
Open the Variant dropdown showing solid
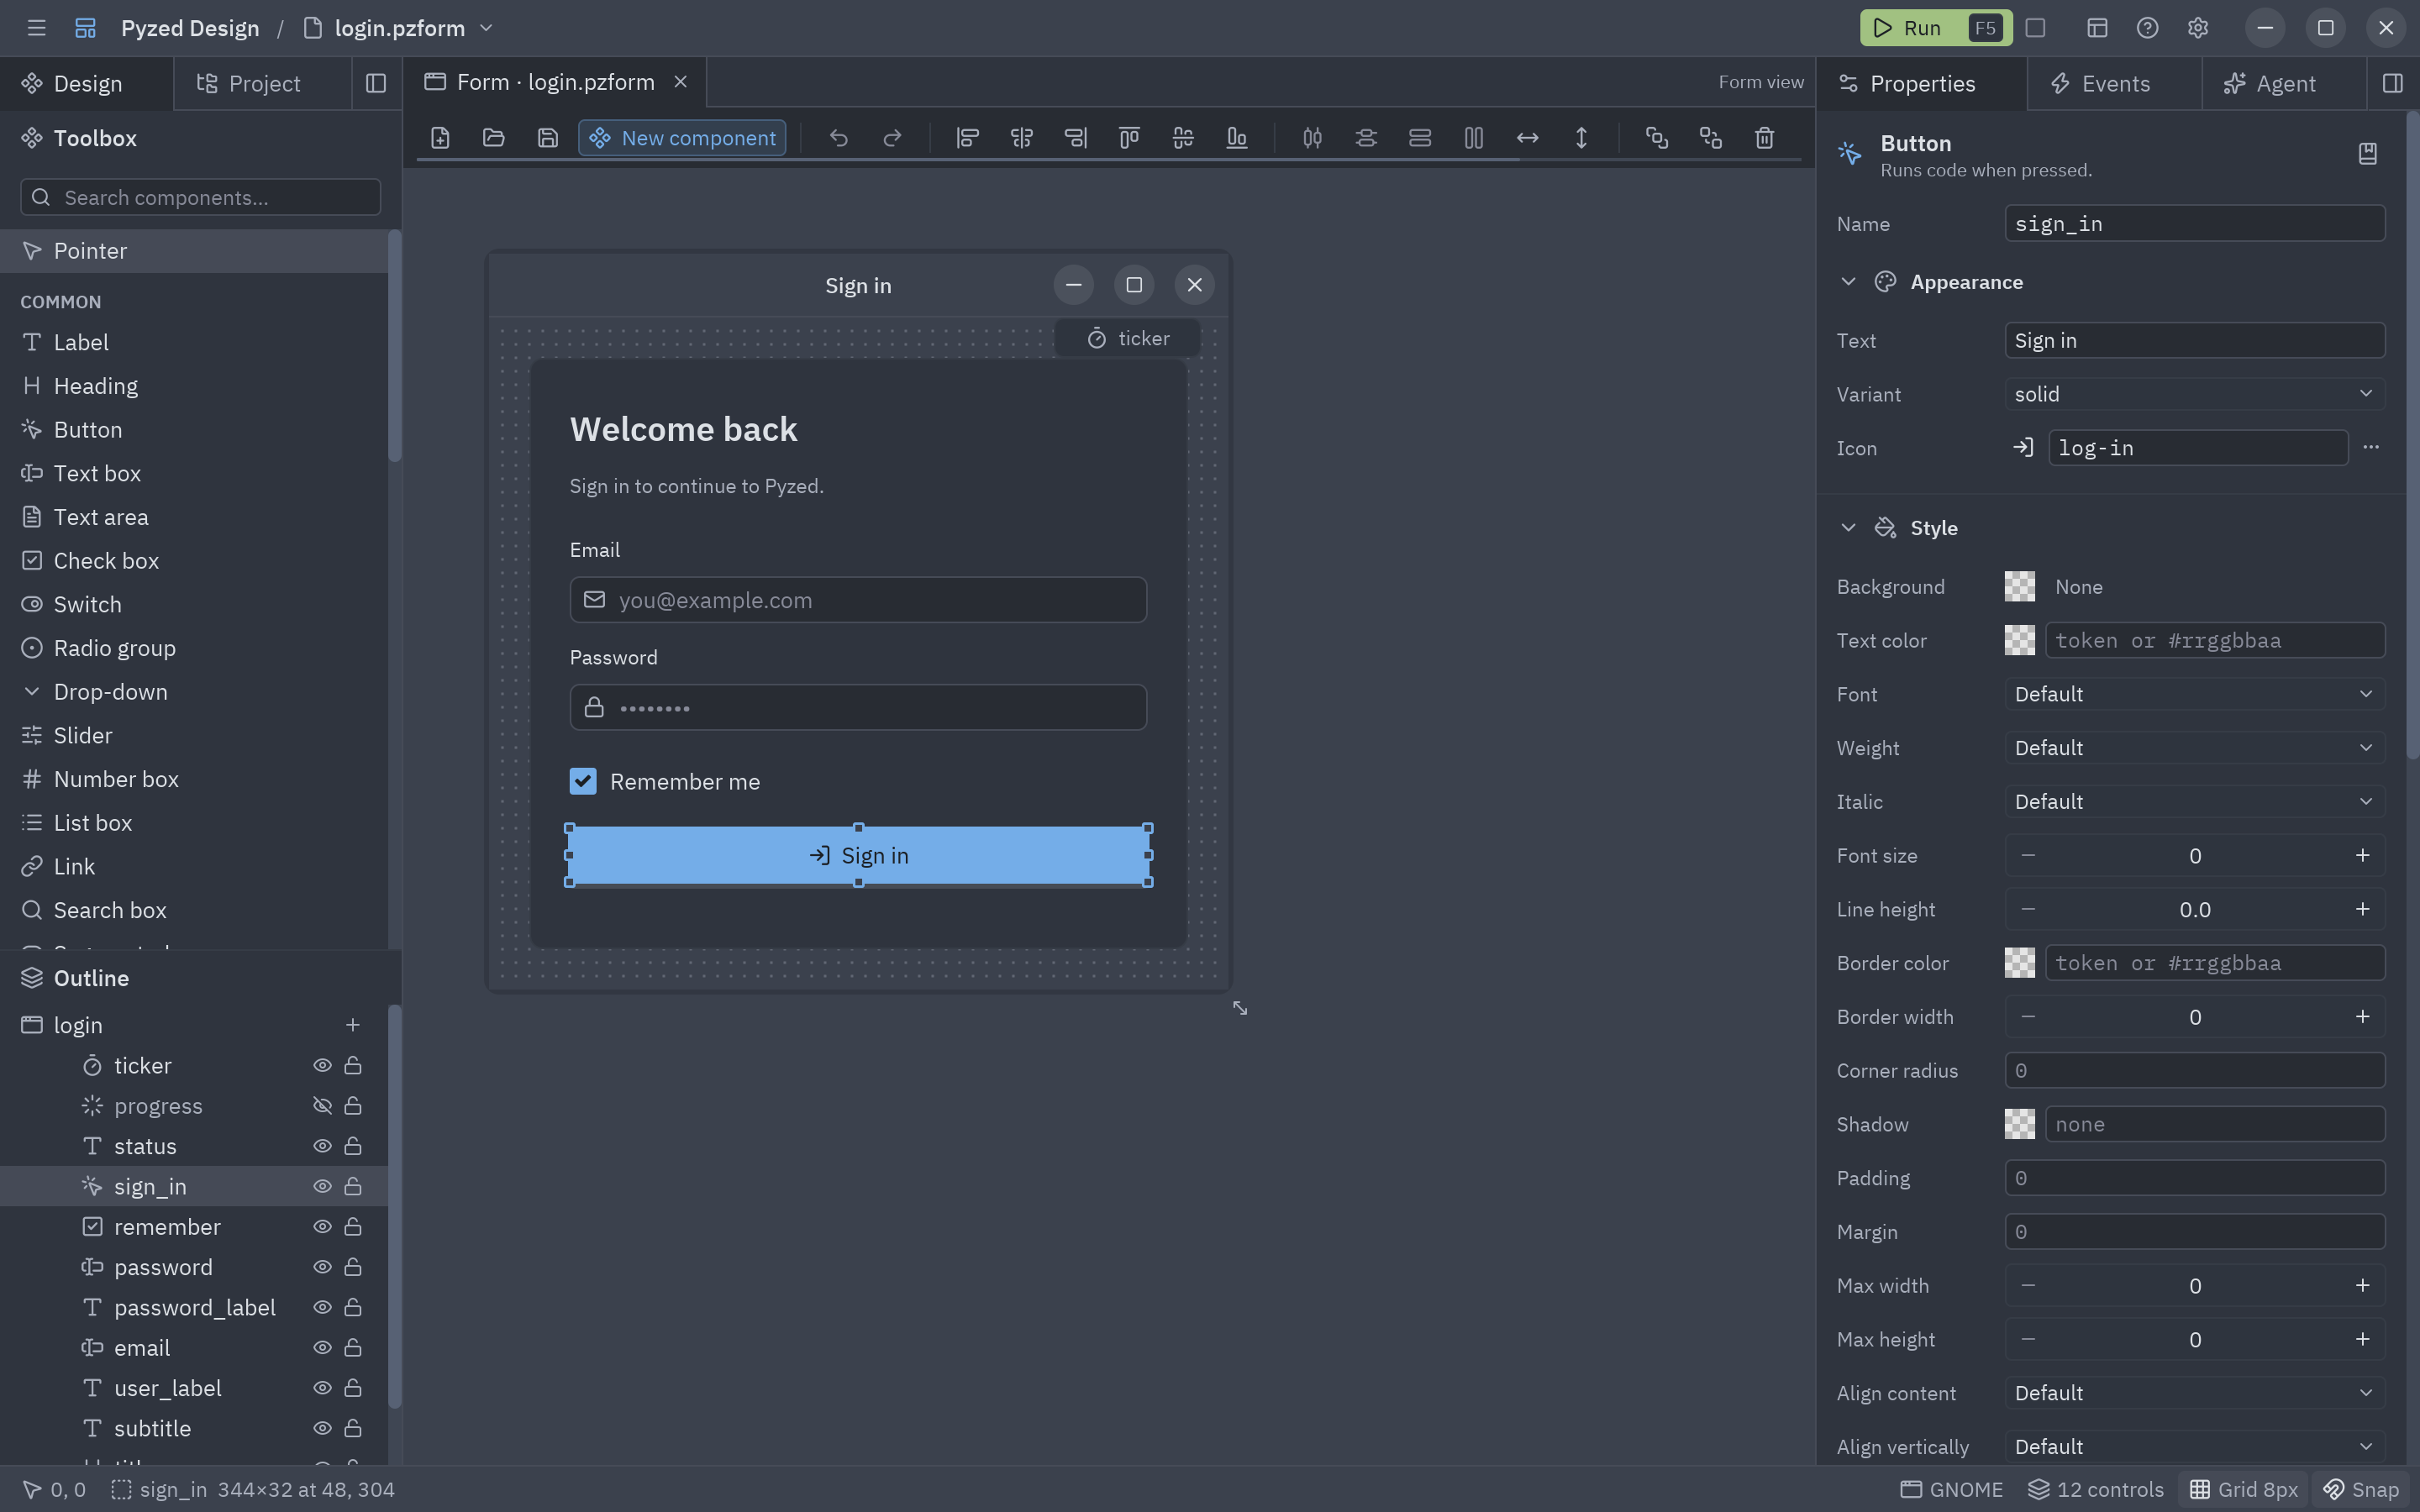click(2194, 394)
